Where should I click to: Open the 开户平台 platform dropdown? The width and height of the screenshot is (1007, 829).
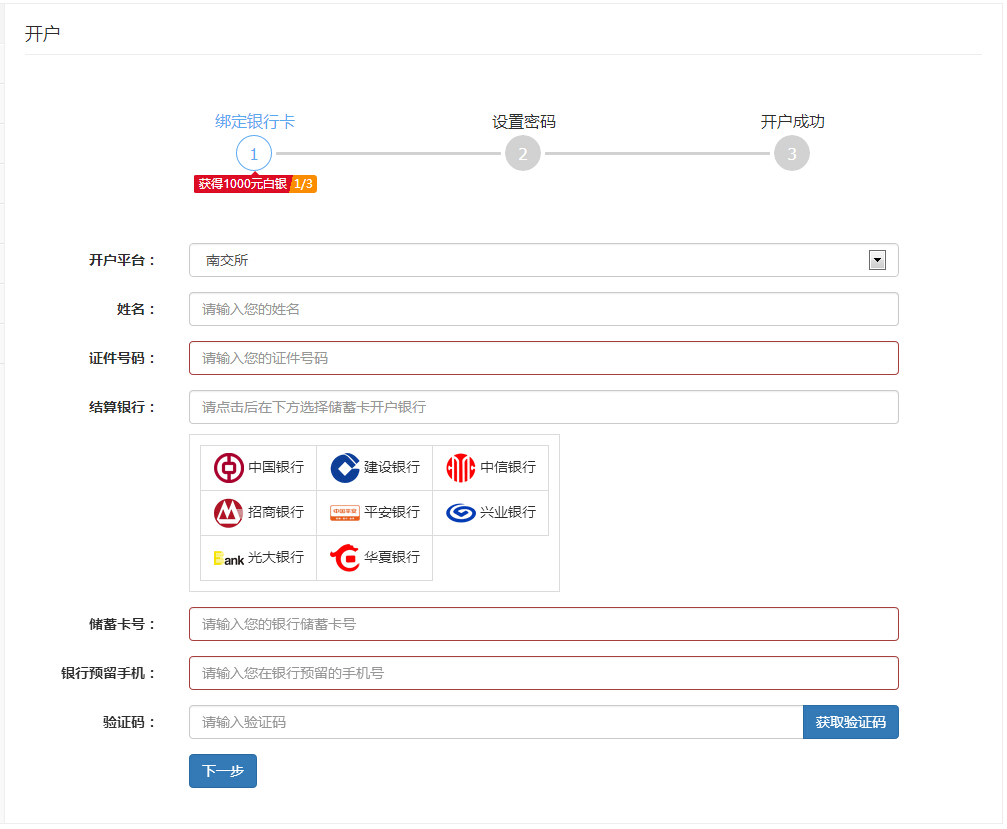pos(543,259)
